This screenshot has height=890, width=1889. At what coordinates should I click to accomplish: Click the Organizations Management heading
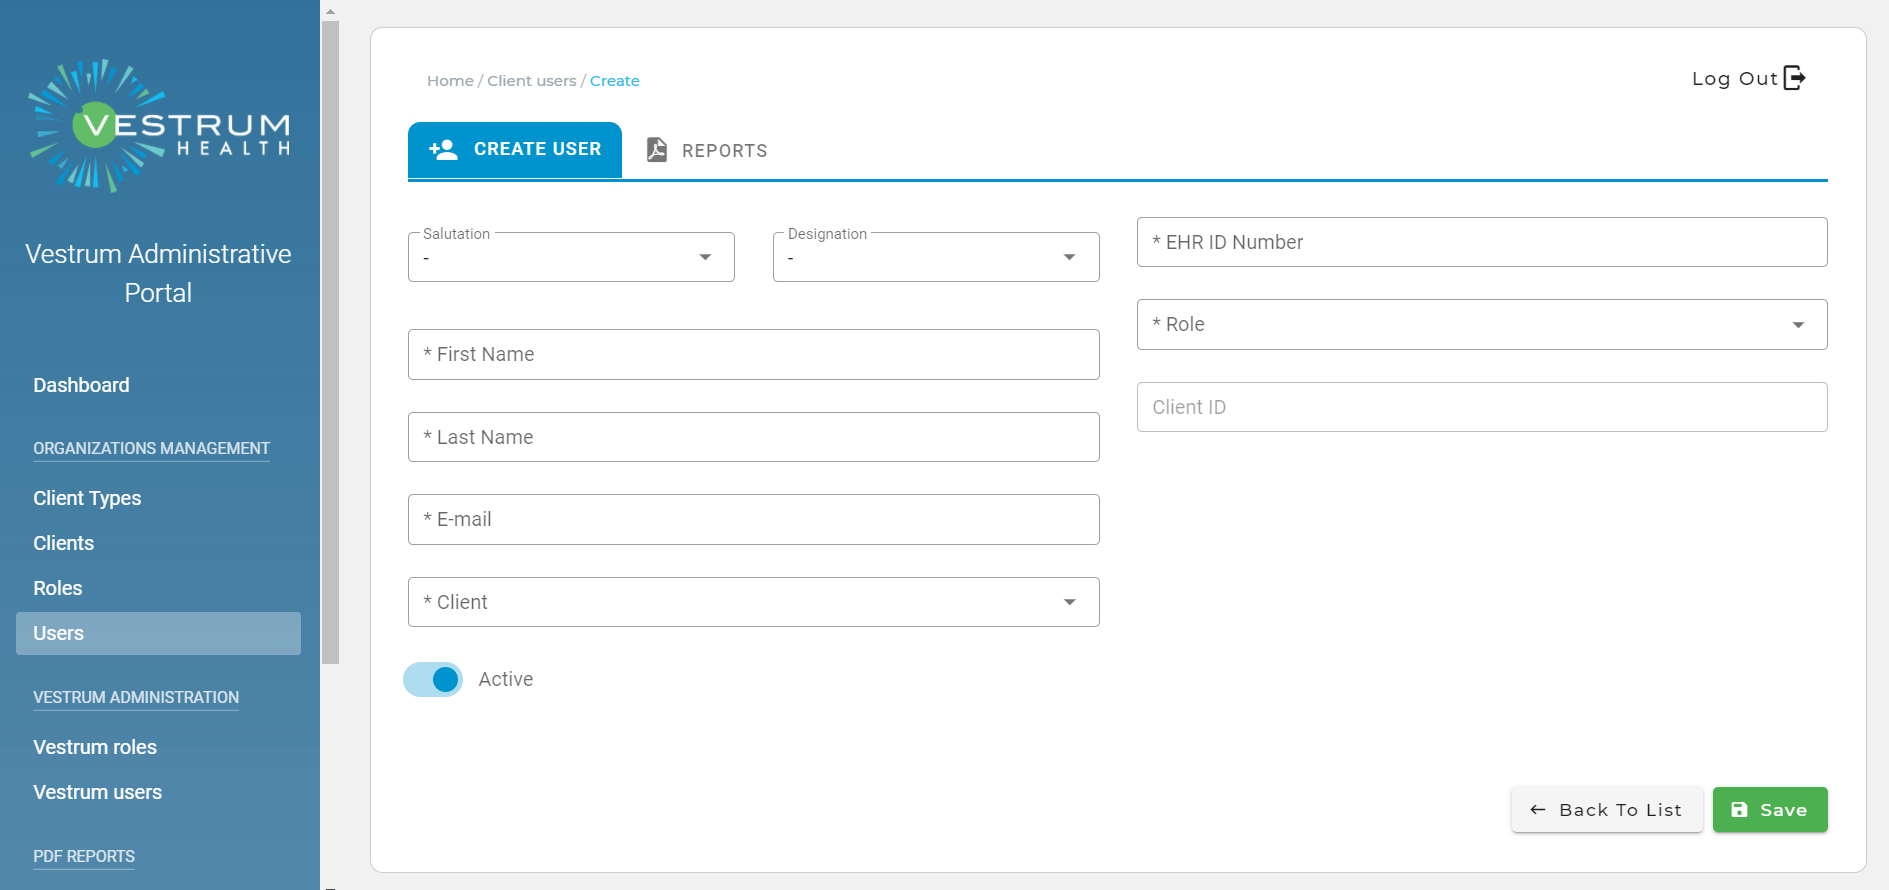point(151,448)
